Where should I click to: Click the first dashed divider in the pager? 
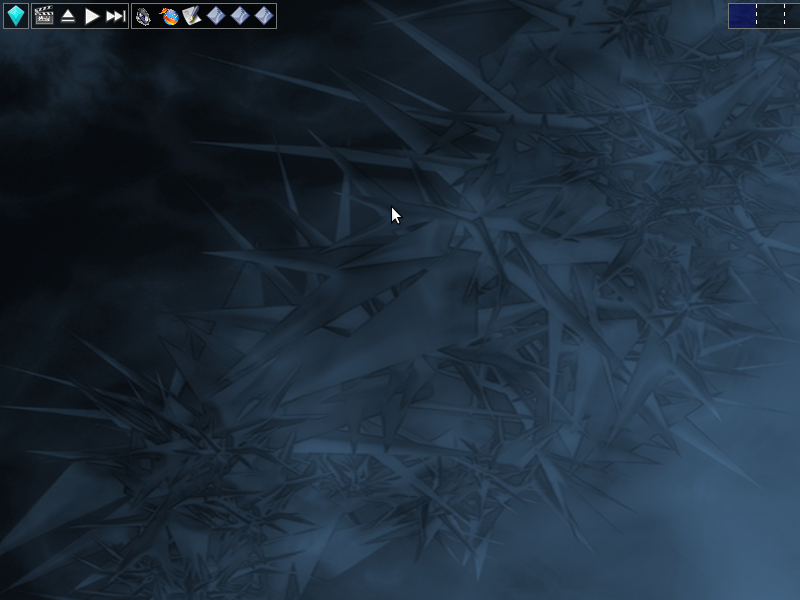click(757, 16)
